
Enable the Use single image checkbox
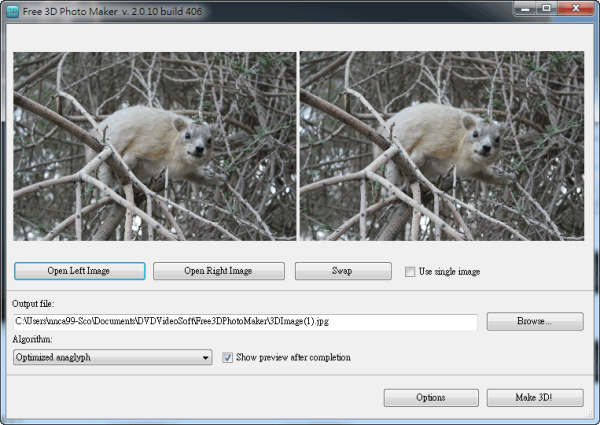[x=410, y=272]
